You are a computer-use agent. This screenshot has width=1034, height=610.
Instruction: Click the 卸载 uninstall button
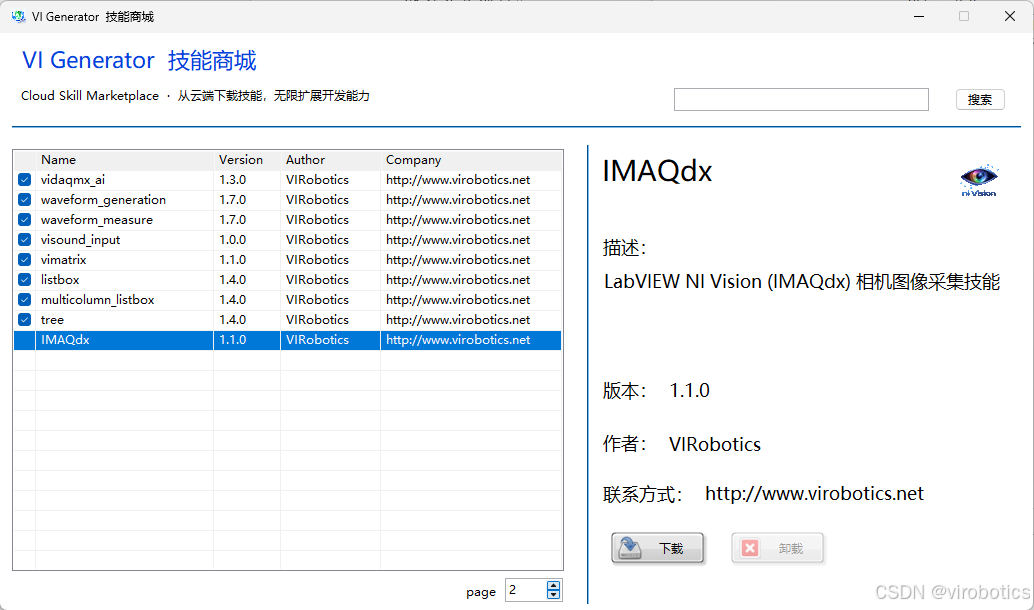pyautogui.click(x=777, y=548)
